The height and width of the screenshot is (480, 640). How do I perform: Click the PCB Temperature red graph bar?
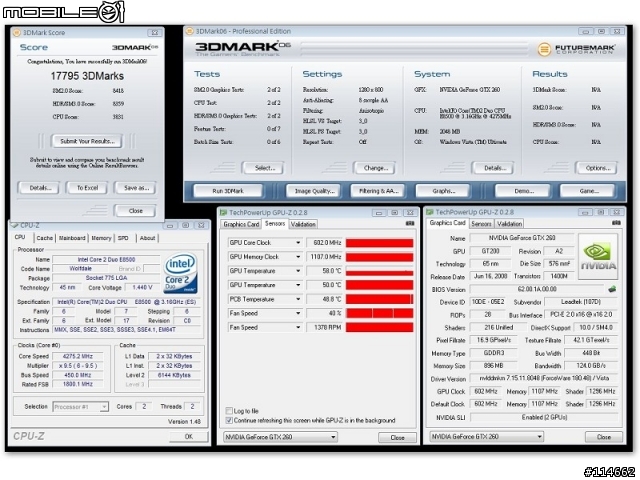(x=380, y=299)
